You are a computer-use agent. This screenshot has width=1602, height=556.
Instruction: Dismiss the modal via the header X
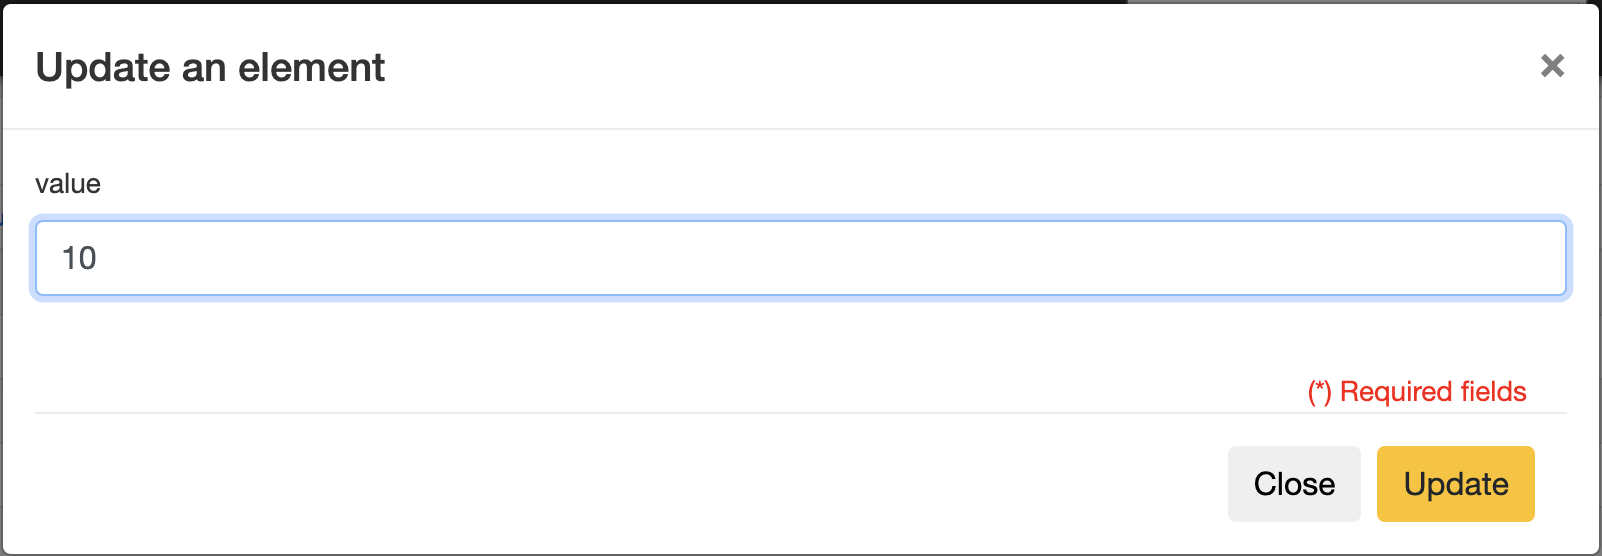coord(1552,66)
